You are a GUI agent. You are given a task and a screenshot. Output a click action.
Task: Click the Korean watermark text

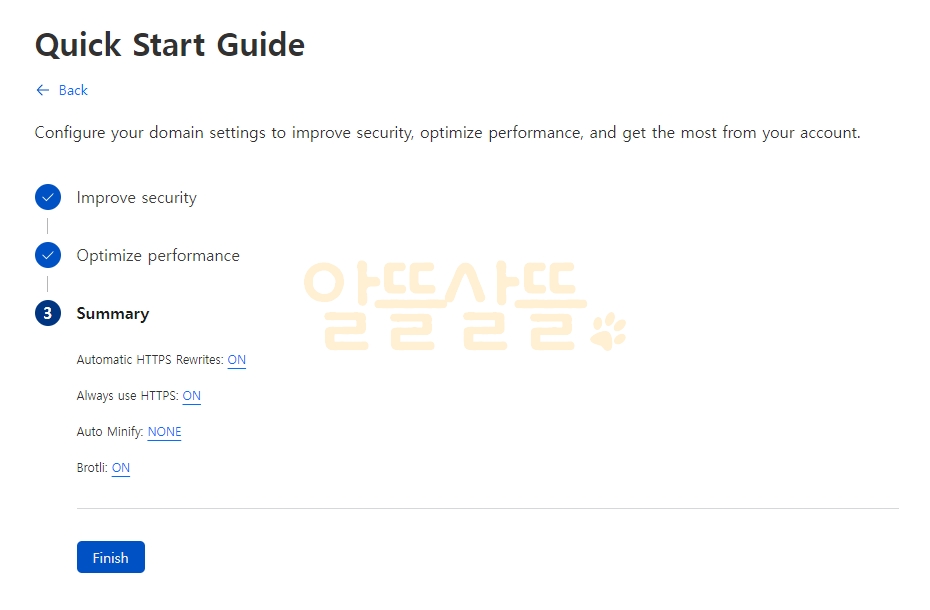445,306
